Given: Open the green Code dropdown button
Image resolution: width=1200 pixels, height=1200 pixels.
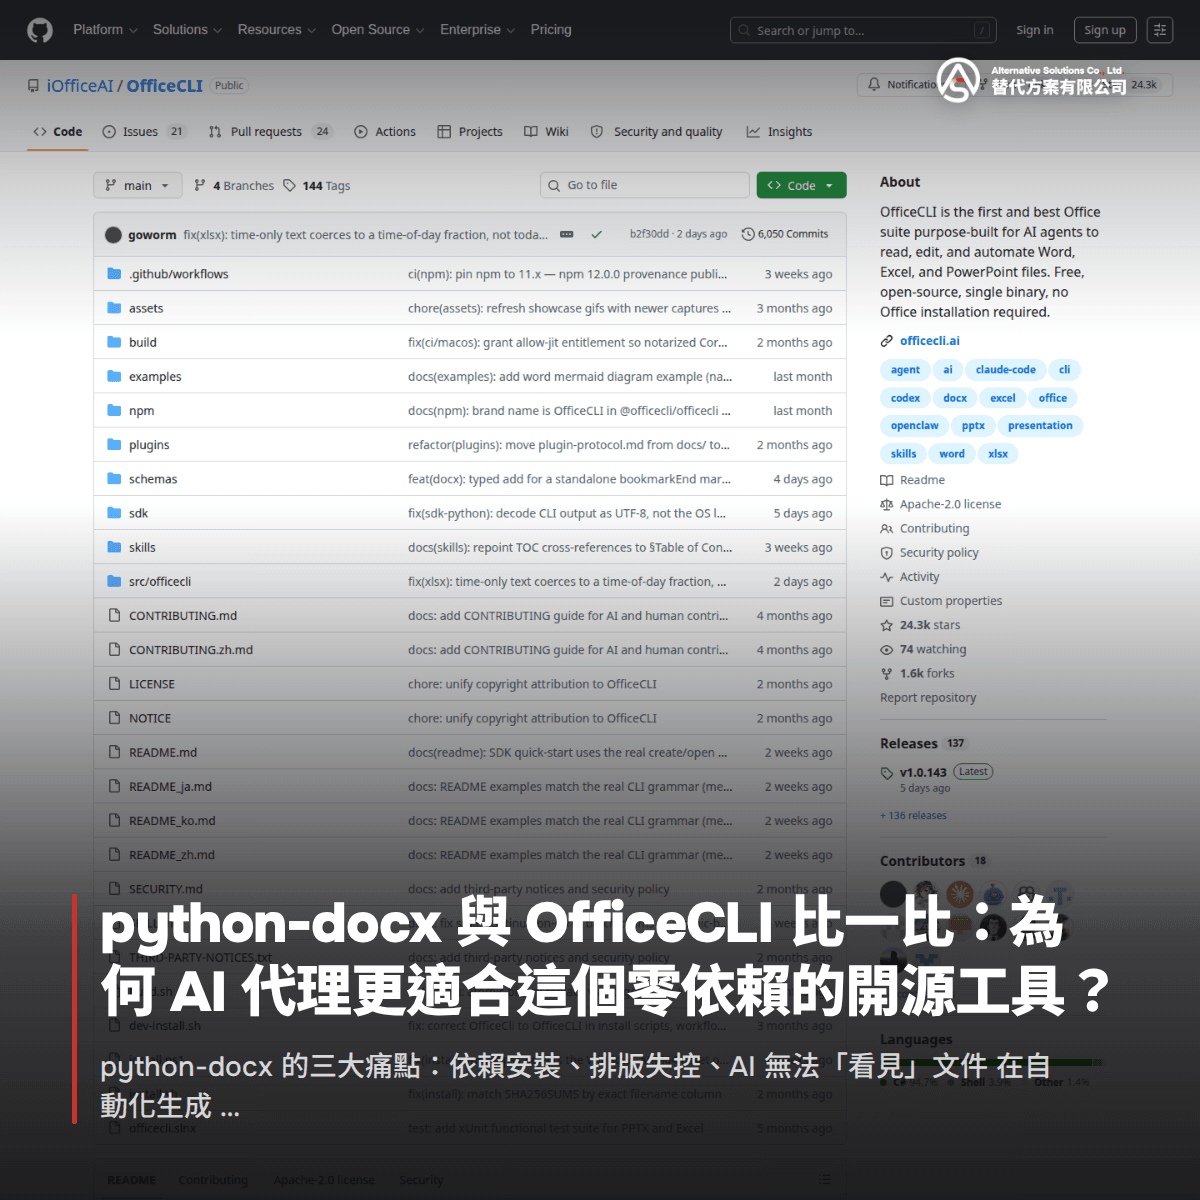Looking at the screenshot, I should coord(801,185).
